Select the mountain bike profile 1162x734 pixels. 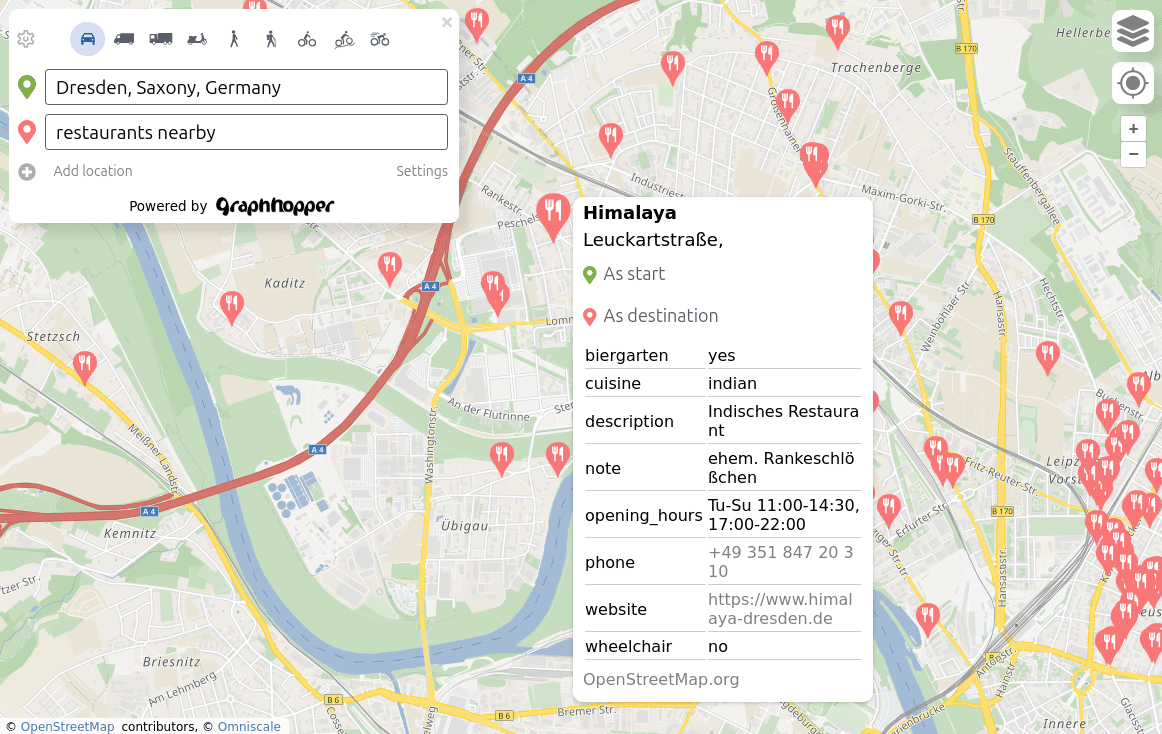(x=344, y=39)
